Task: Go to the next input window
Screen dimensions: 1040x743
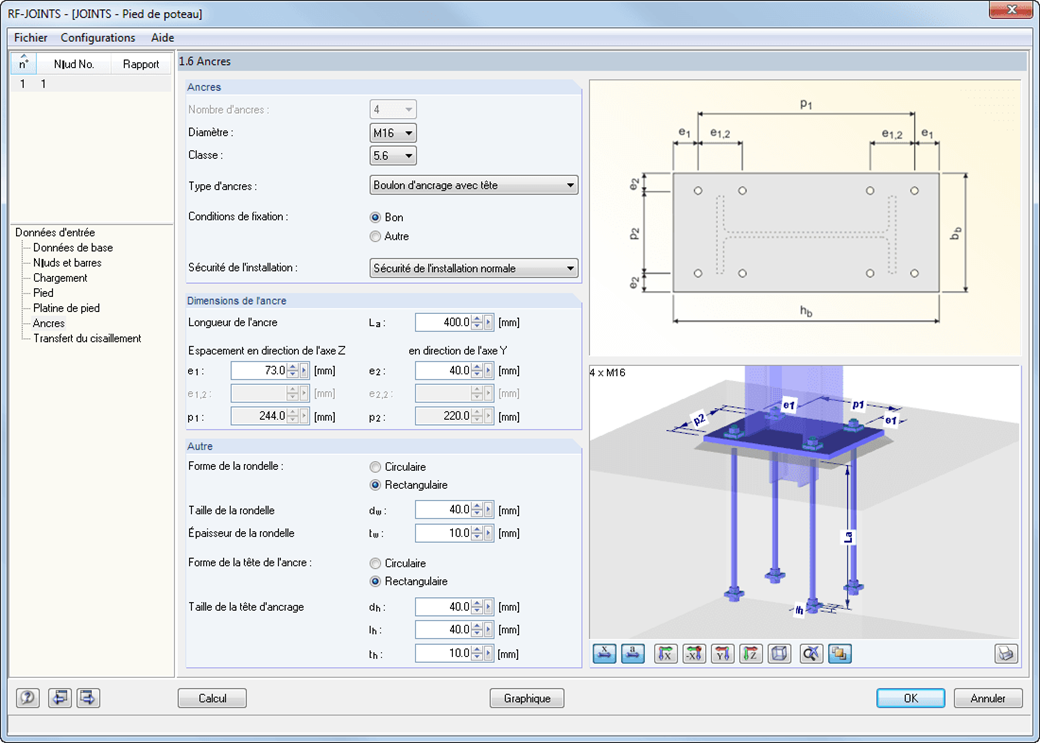Action: (x=89, y=698)
